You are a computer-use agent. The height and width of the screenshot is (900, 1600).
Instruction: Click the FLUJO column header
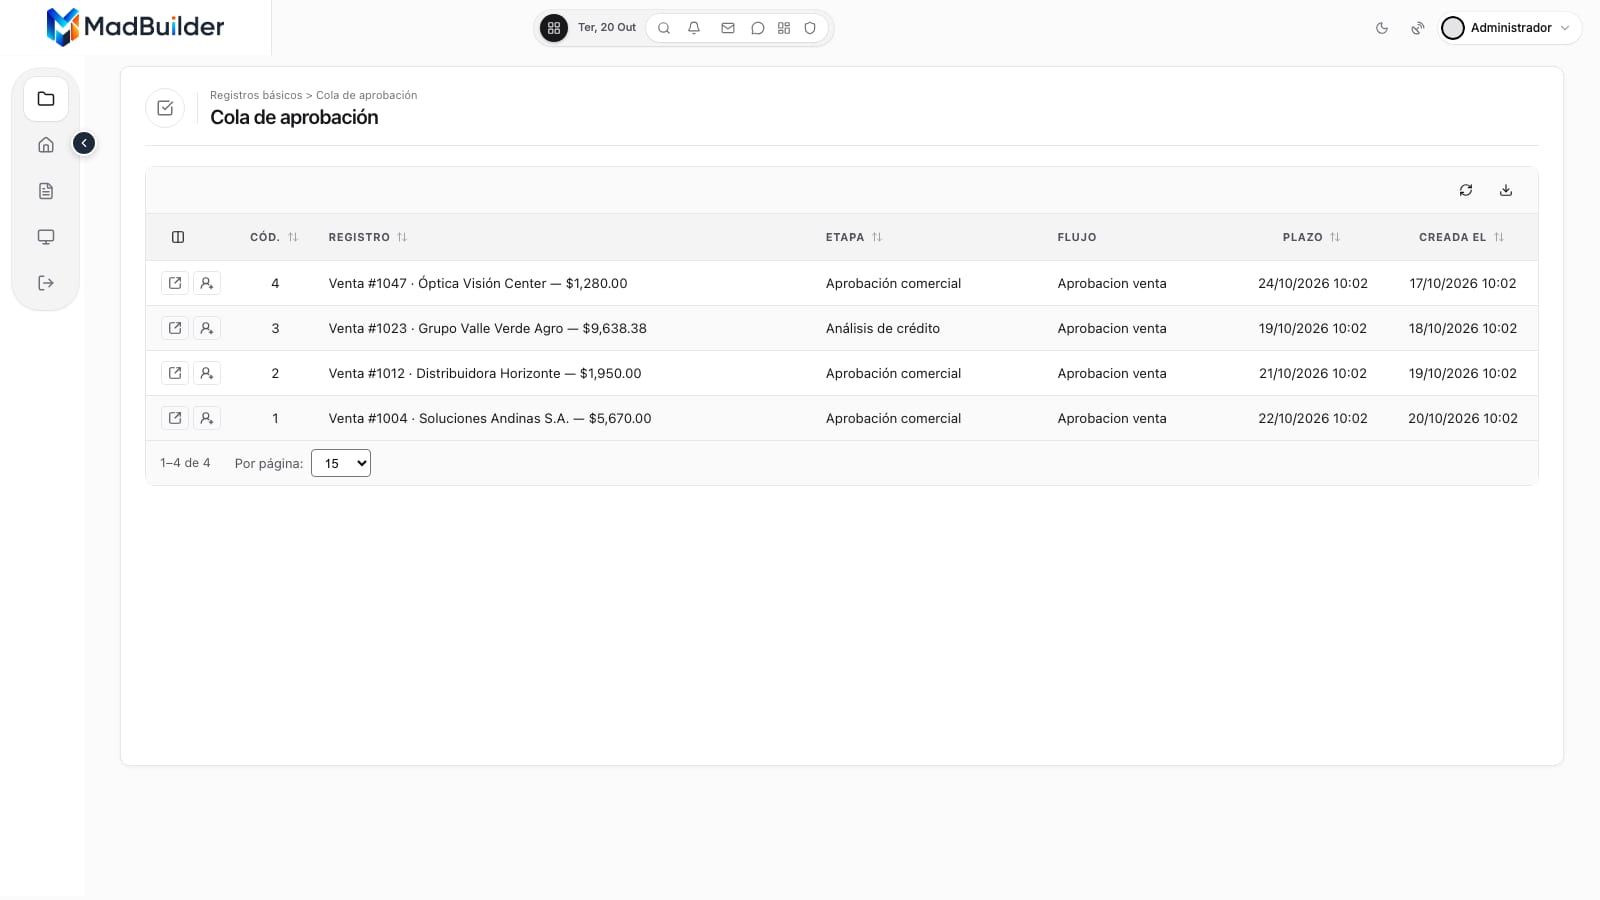click(1077, 237)
